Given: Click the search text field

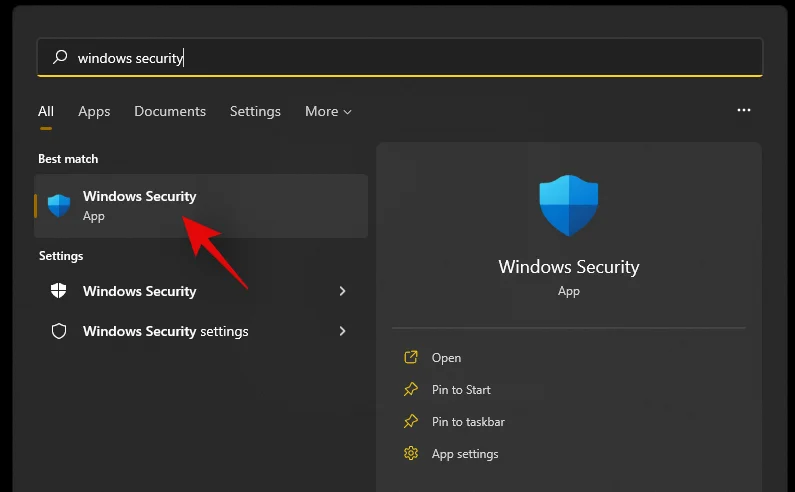Looking at the screenshot, I should coord(400,57).
